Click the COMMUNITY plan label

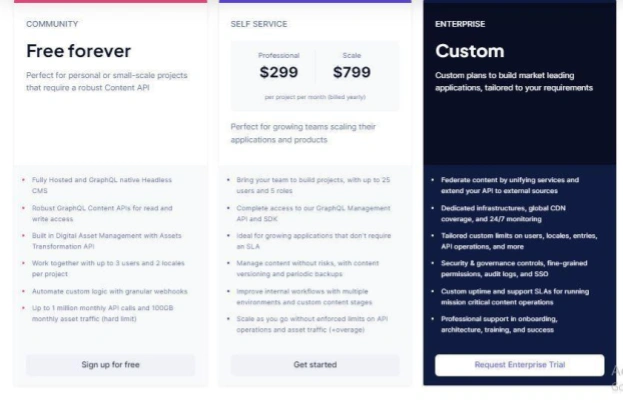coord(52,24)
